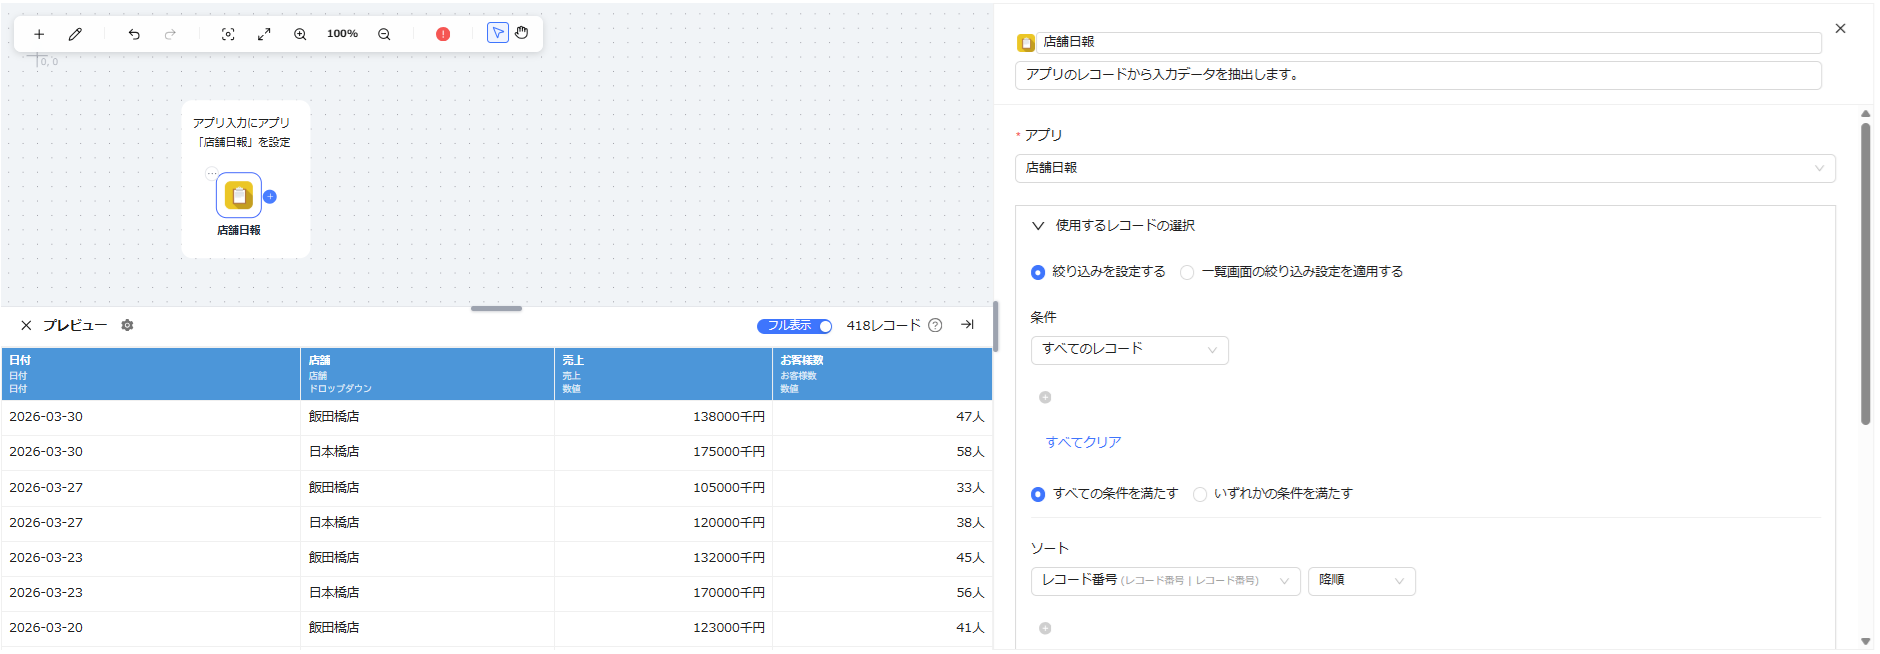The image size is (1880, 654).
Task: Click the plus add-node toolbar icon
Action: 39,34
